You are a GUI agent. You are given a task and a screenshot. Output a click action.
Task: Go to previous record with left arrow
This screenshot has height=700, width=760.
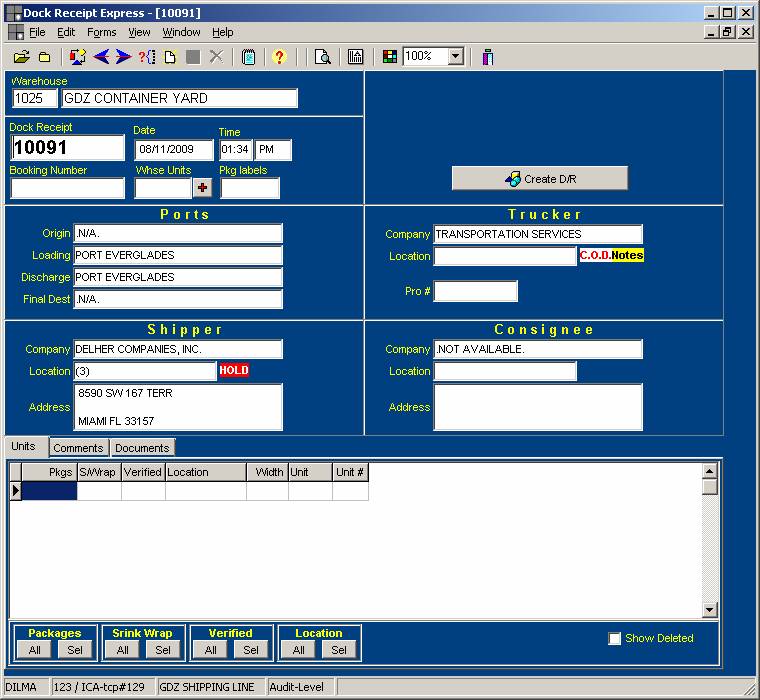click(101, 57)
